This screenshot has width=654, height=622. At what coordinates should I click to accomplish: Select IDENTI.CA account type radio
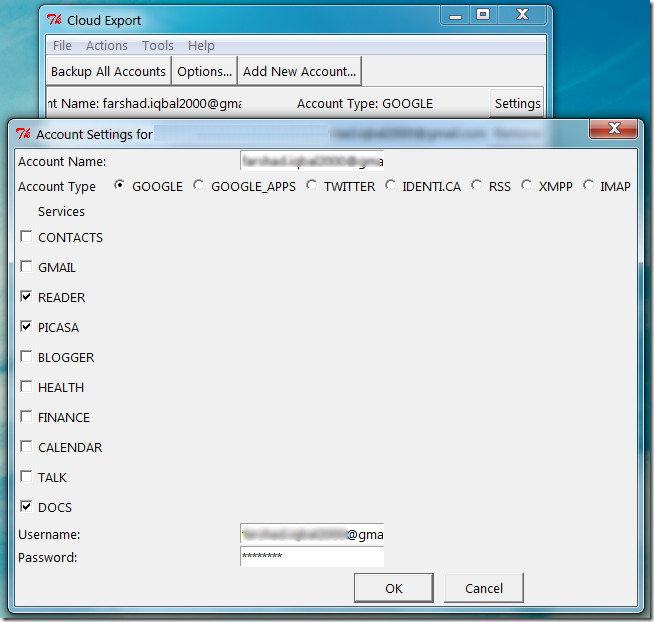point(390,185)
